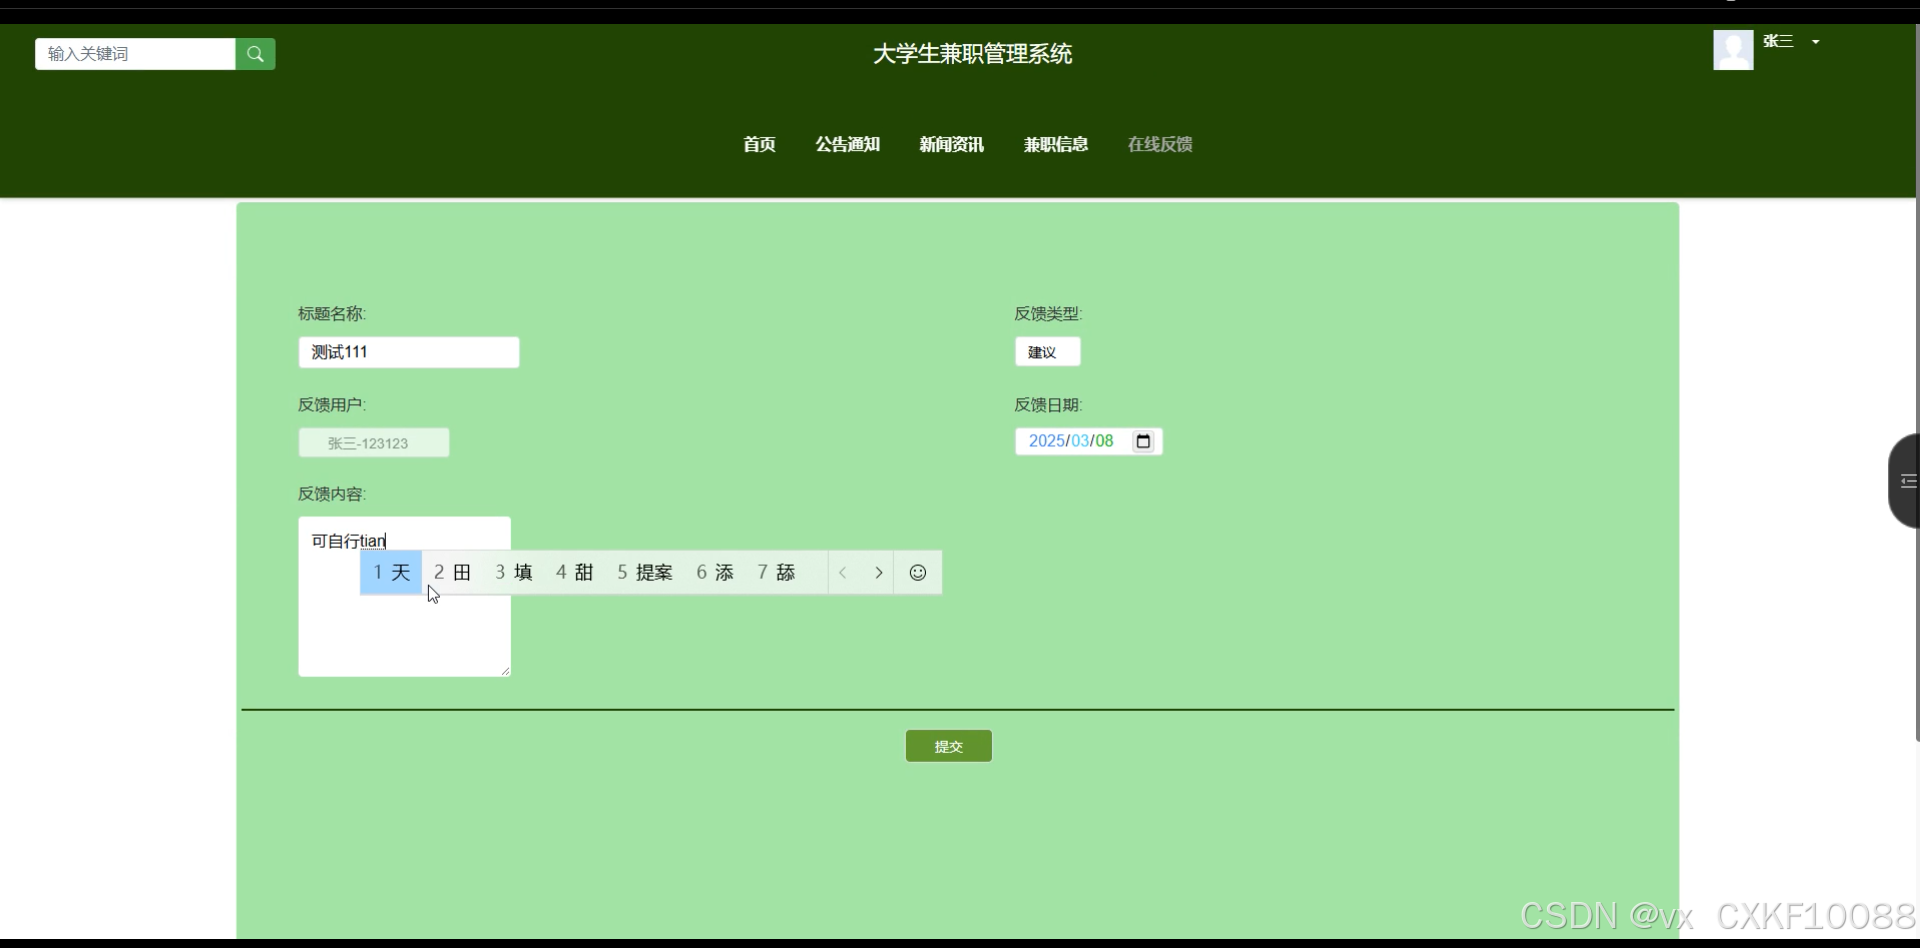Viewport: 1920px width, 948px height.
Task: Submit the form with 提交 button
Action: click(948, 746)
